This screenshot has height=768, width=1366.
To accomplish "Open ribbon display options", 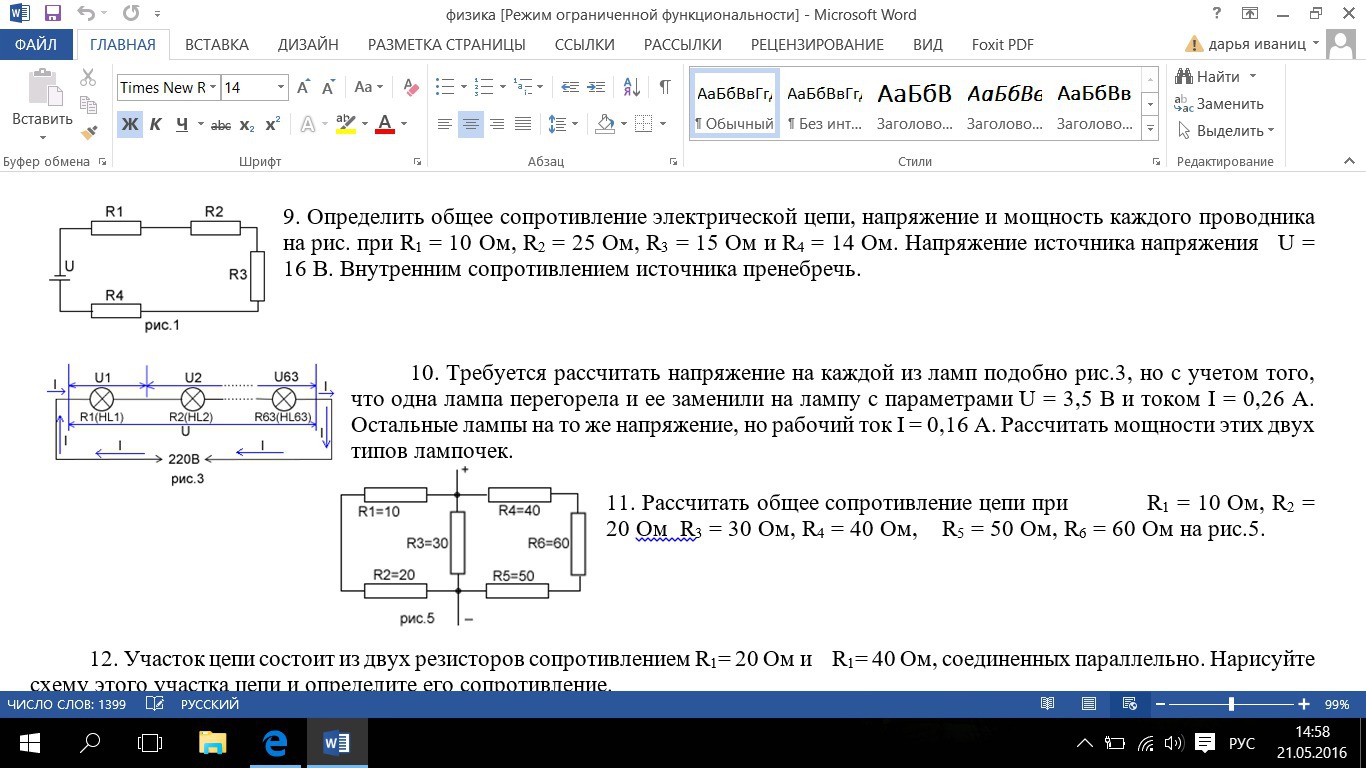I will (1249, 14).
